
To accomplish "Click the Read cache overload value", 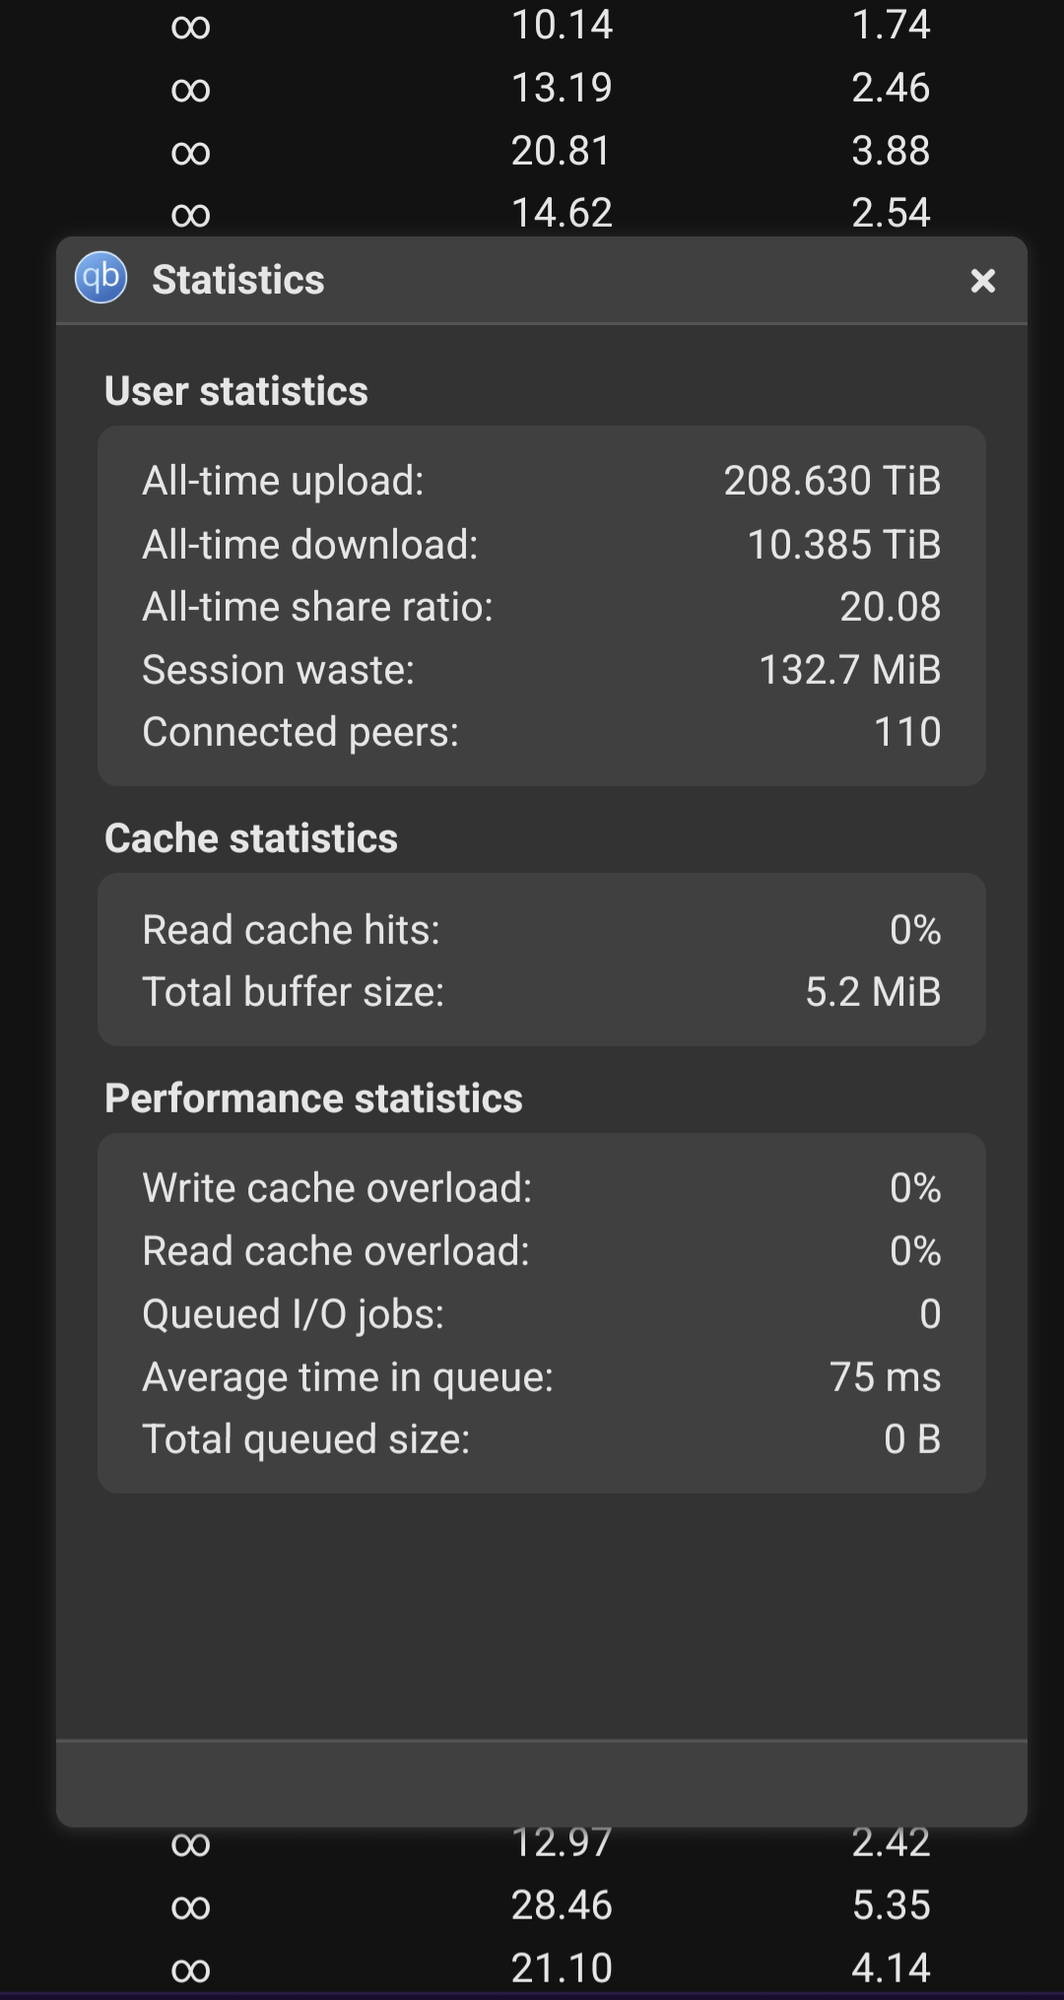I will pyautogui.click(x=915, y=1251).
